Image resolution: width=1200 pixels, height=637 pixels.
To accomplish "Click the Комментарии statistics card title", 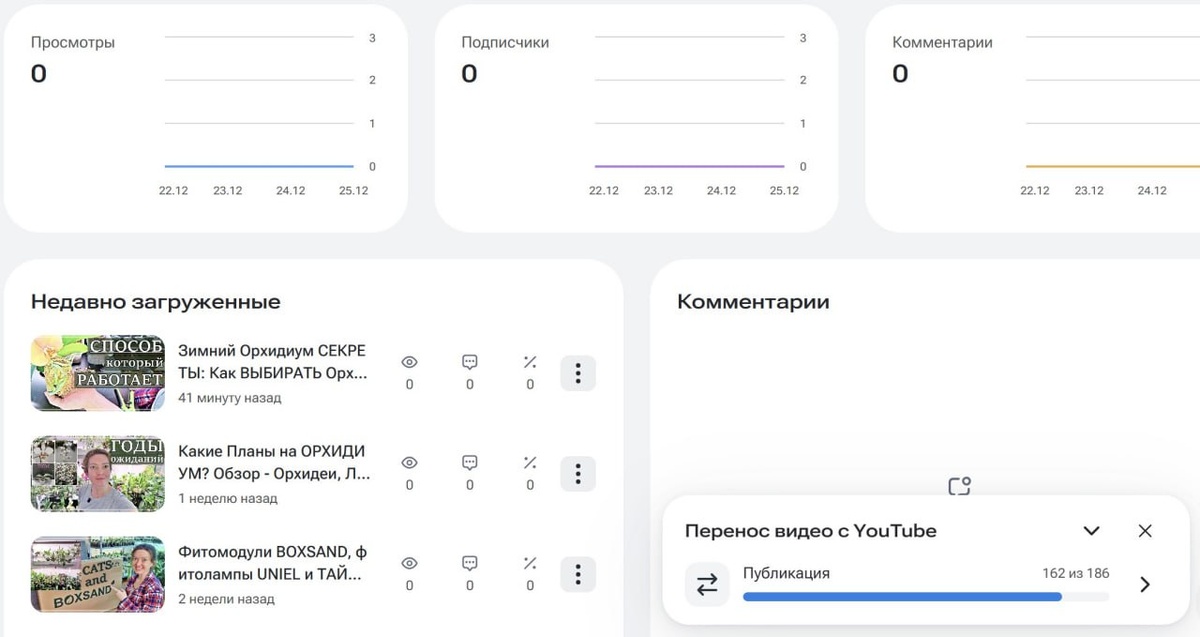I will click(942, 43).
